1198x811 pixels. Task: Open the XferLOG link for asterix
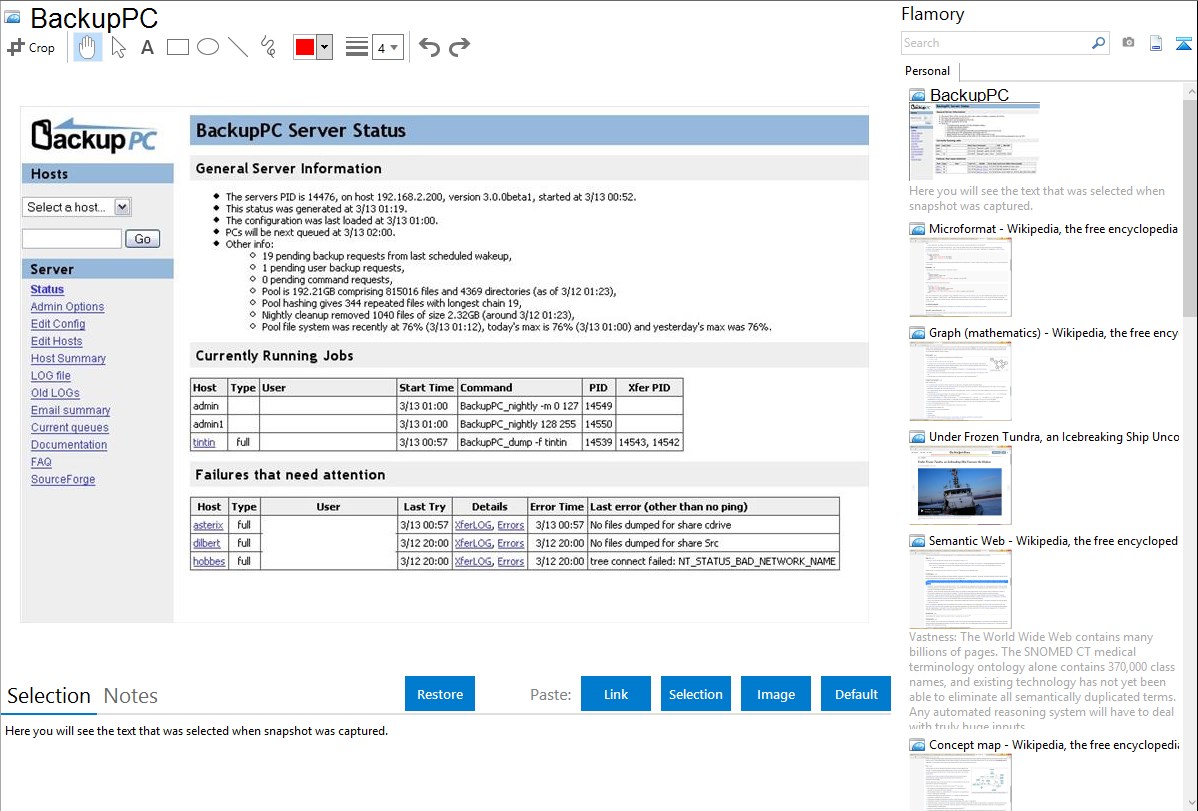pyautogui.click(x=473, y=525)
